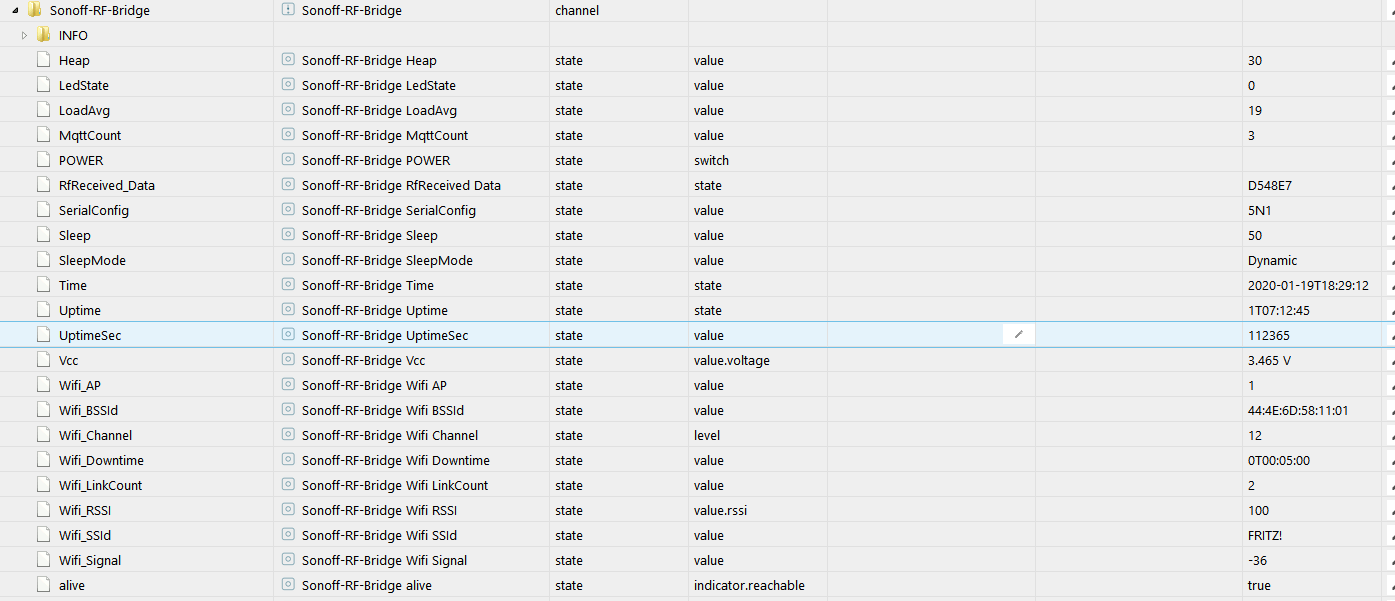This screenshot has width=1395, height=601.
Task: Click state icon before Sonoff-RF-Bridge LoadAvg name
Action: coord(289,110)
